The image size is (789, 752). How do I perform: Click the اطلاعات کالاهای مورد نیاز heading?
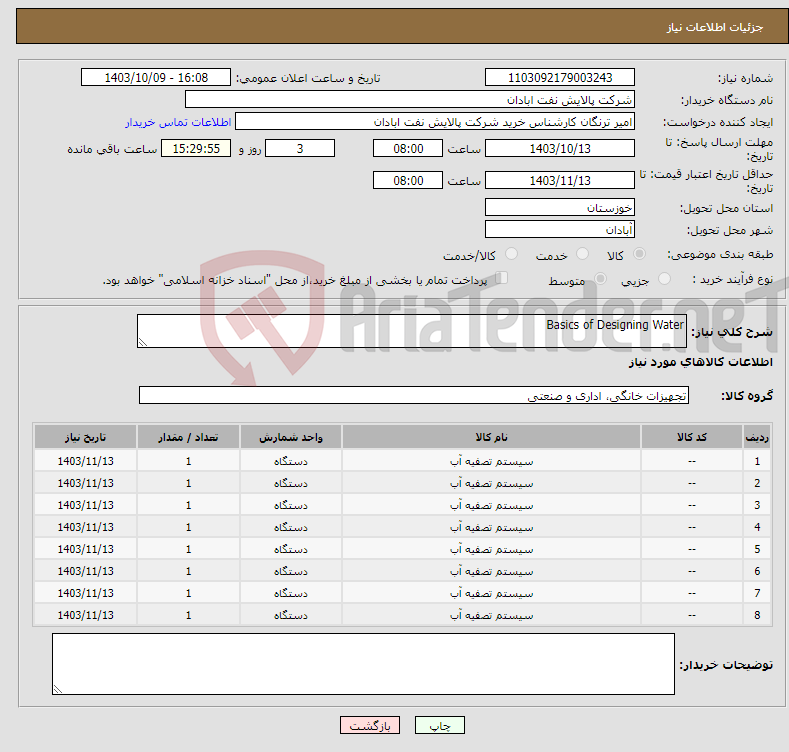[700, 362]
